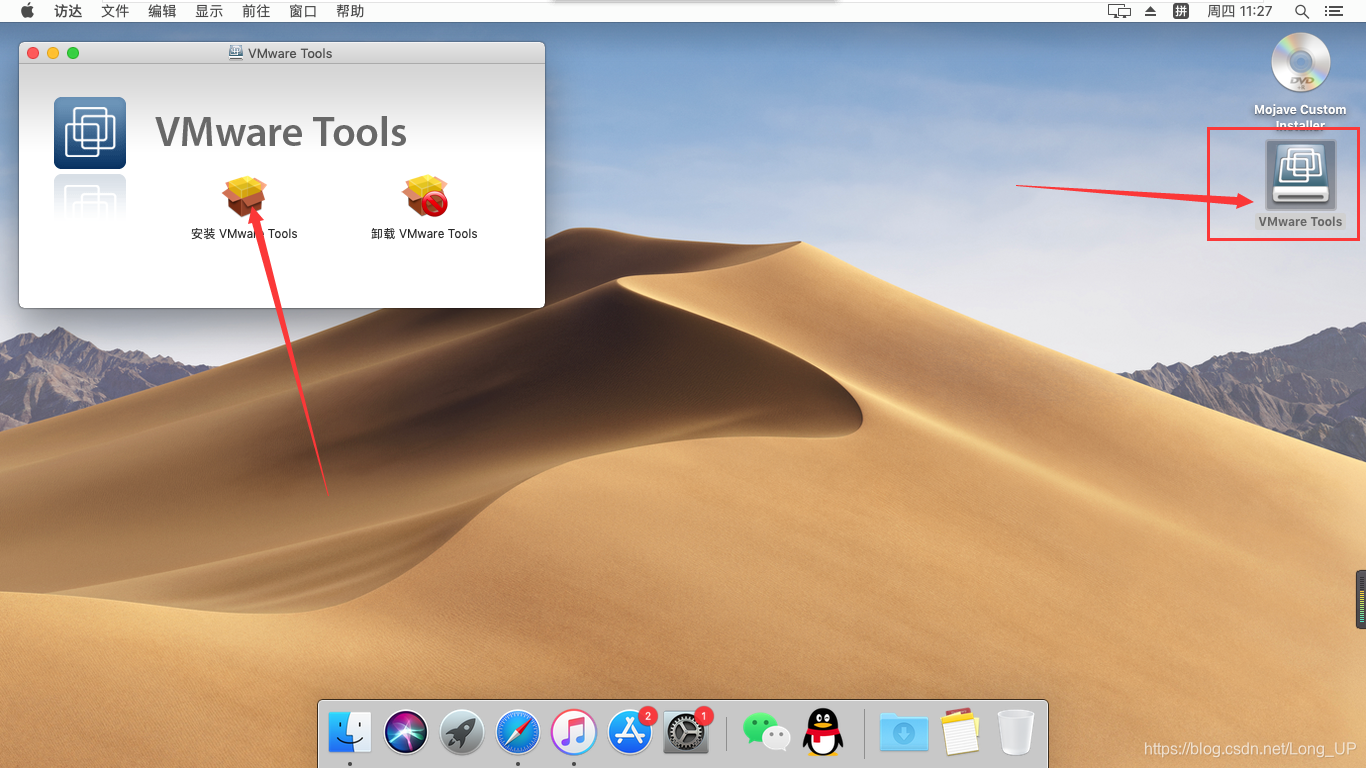Image resolution: width=1366 pixels, height=768 pixels.
Task: Open the 前往 menu
Action: 256,11
